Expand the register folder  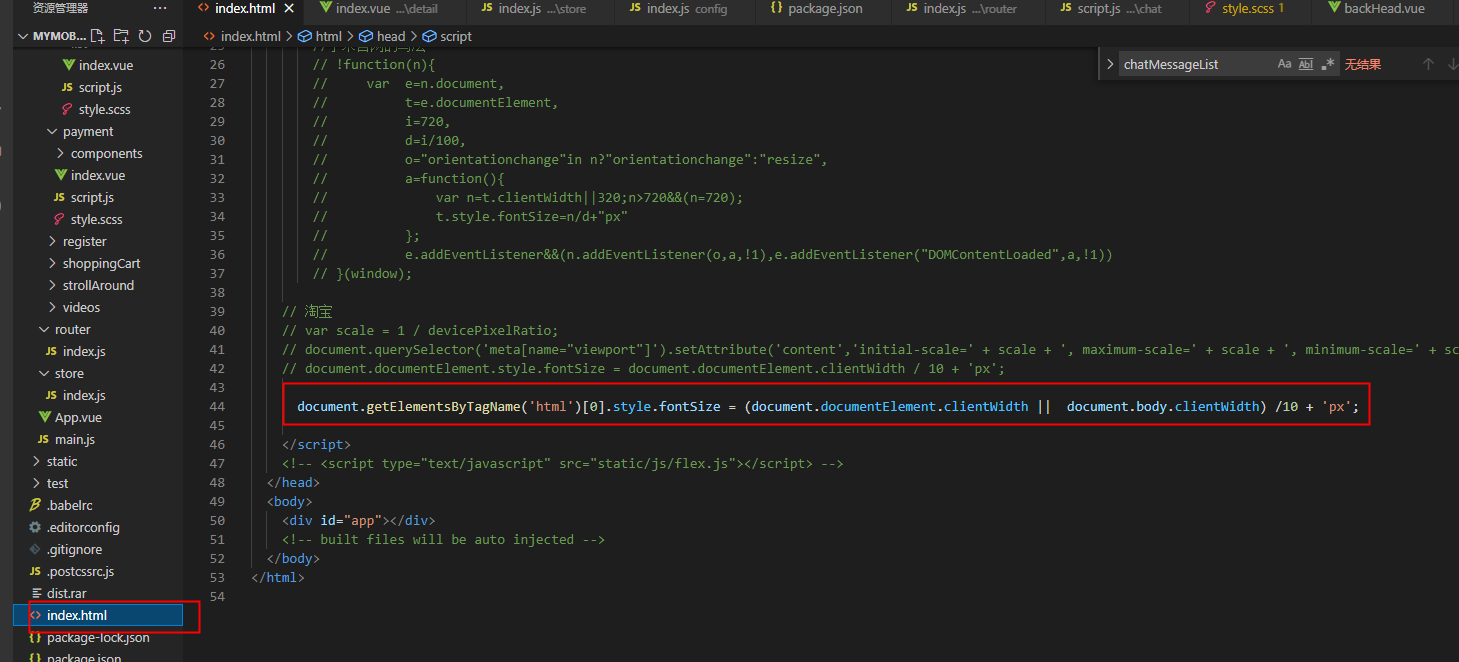[x=52, y=242]
